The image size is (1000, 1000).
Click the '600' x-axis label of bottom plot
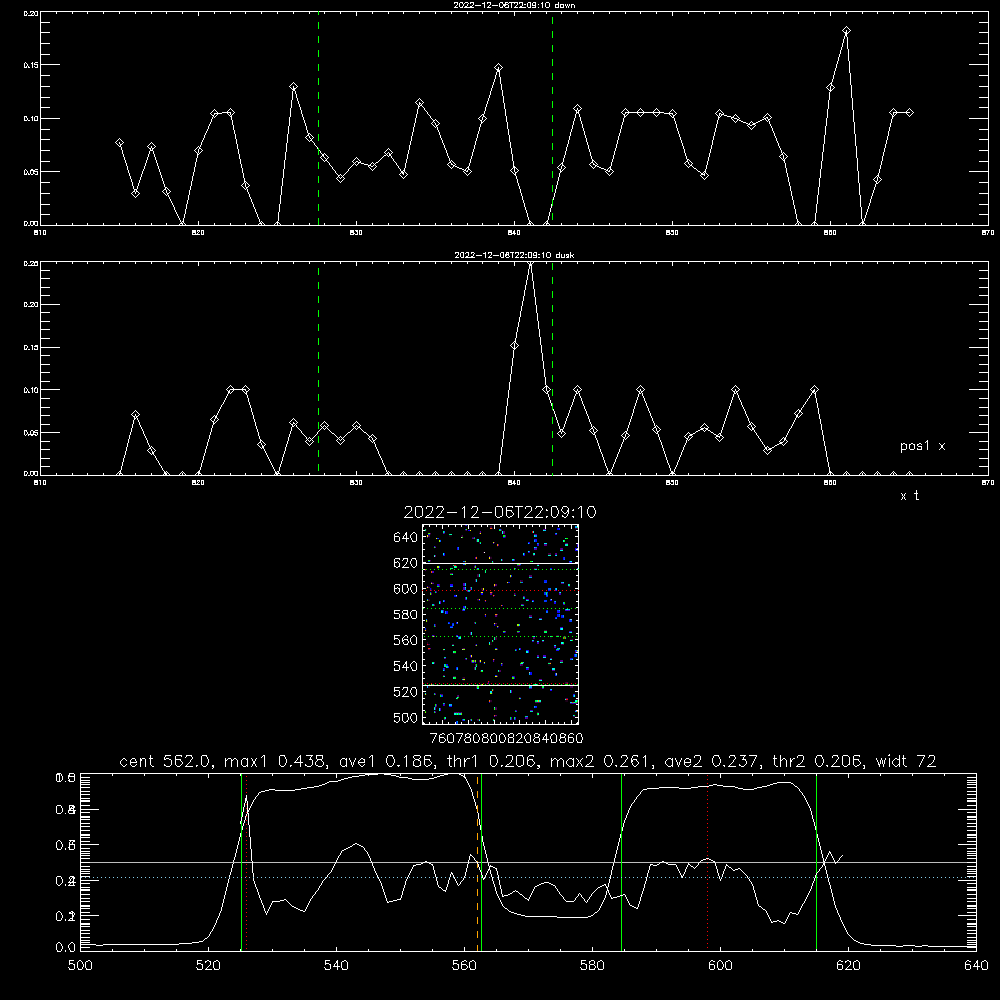(x=720, y=965)
